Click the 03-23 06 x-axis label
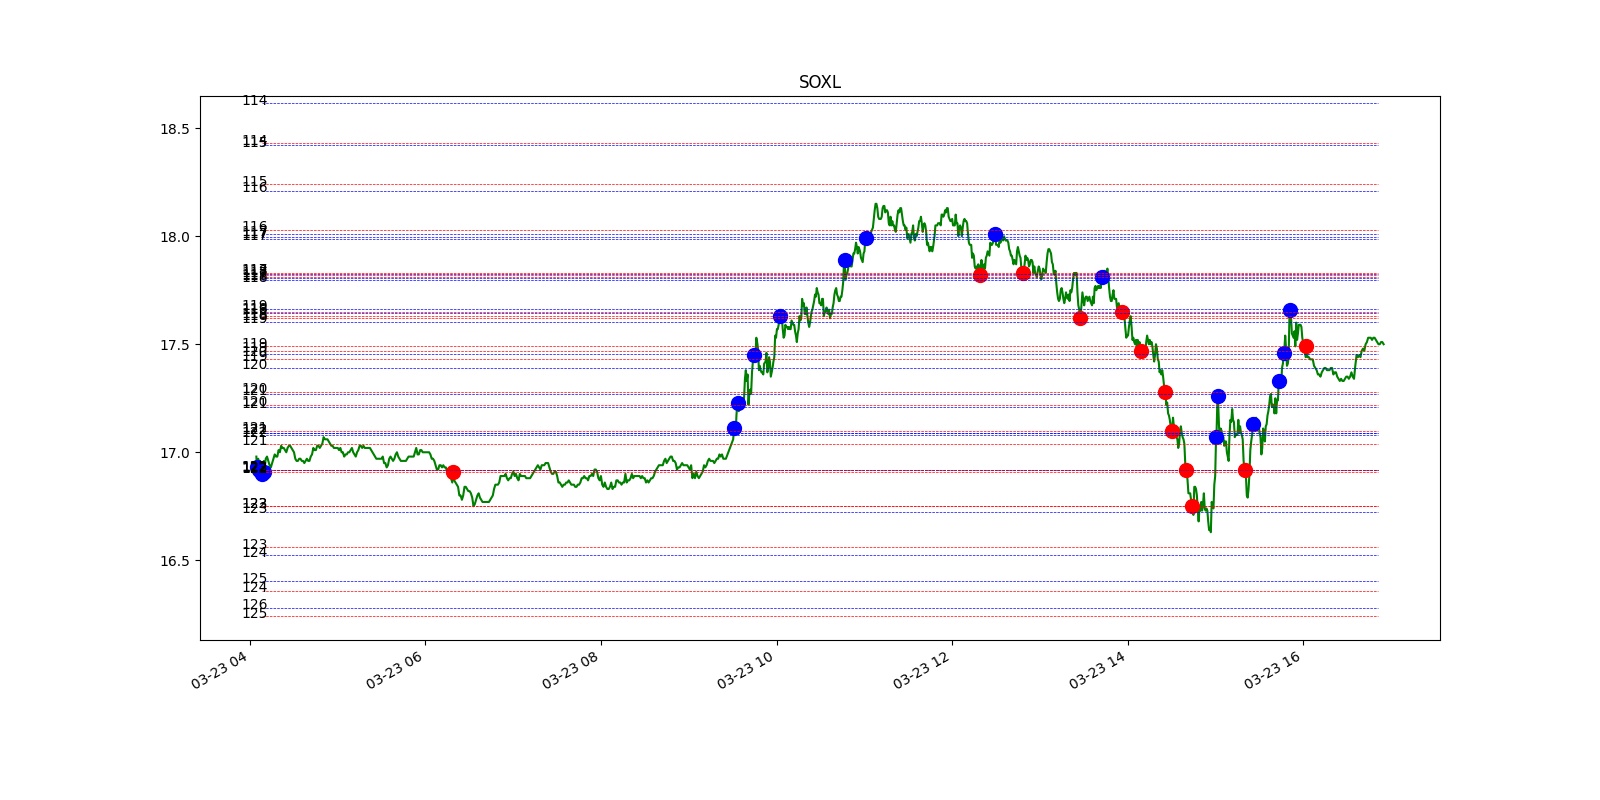The width and height of the screenshot is (1600, 800). [395, 668]
